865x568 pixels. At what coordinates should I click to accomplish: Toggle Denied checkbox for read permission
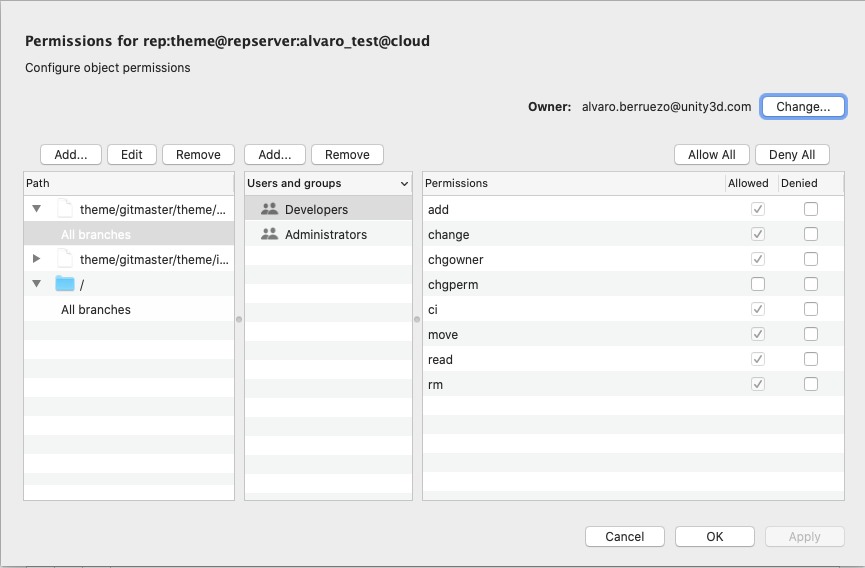coord(811,359)
